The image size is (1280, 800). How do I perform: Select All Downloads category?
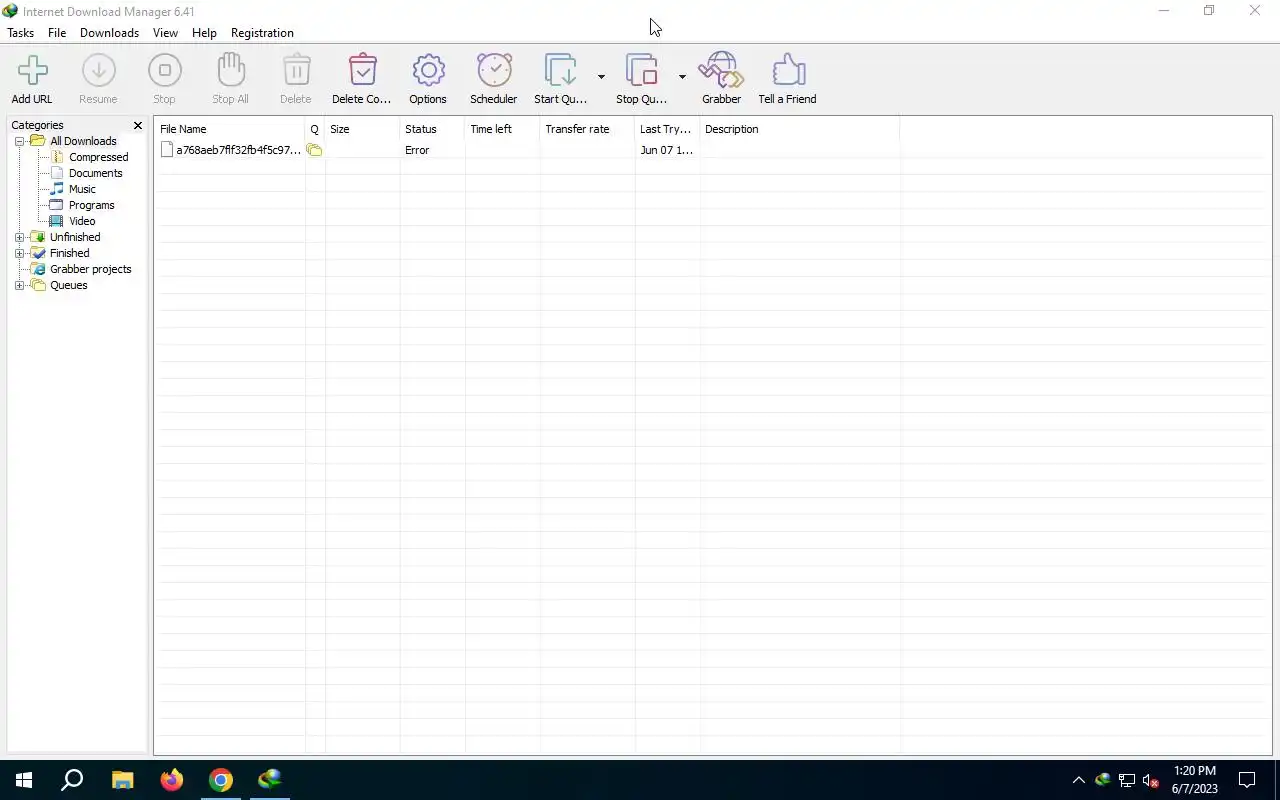[83, 141]
